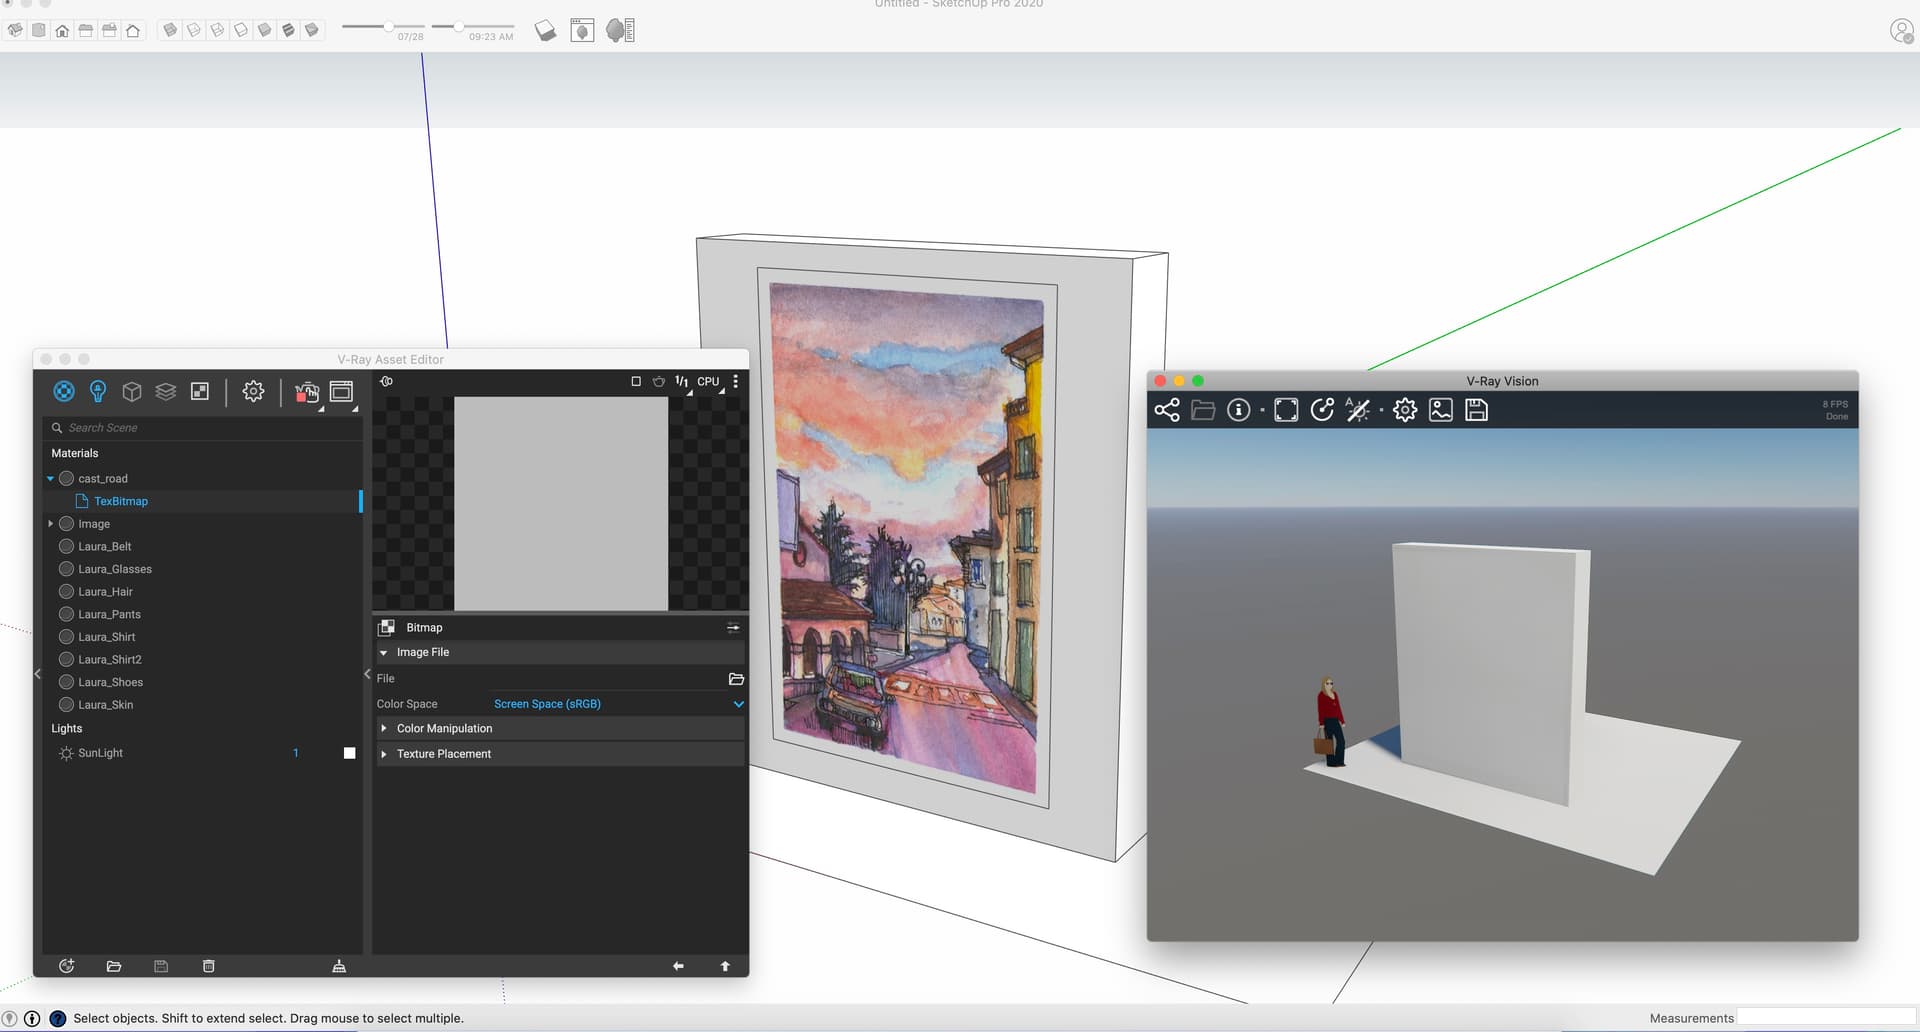Click the bitmap preview thumbnail
Screen dimensions: 1920x1032
coord(561,503)
